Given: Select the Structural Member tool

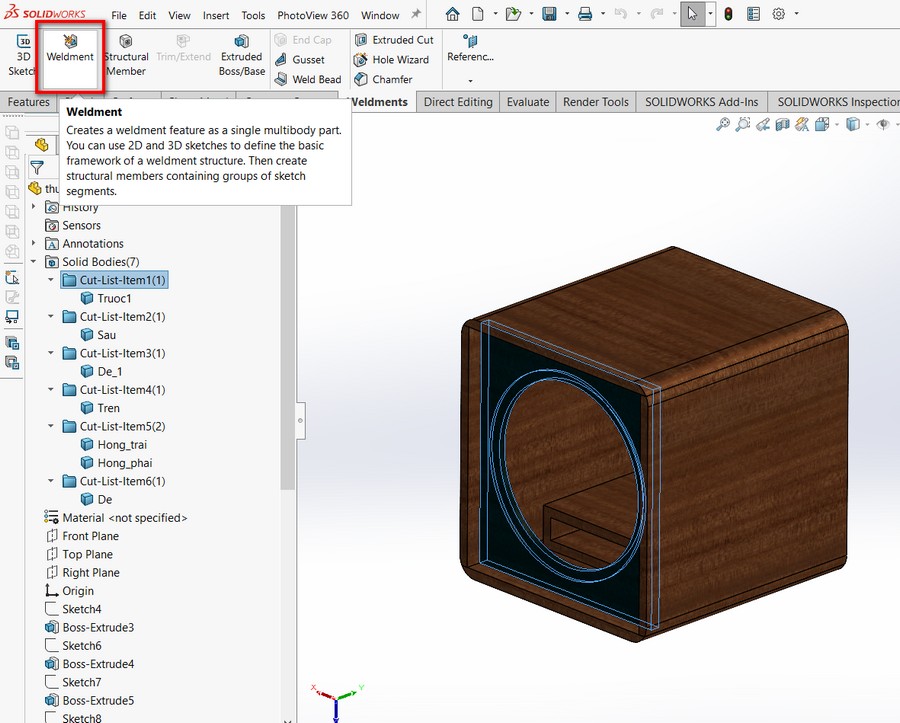Looking at the screenshot, I should click(x=126, y=55).
